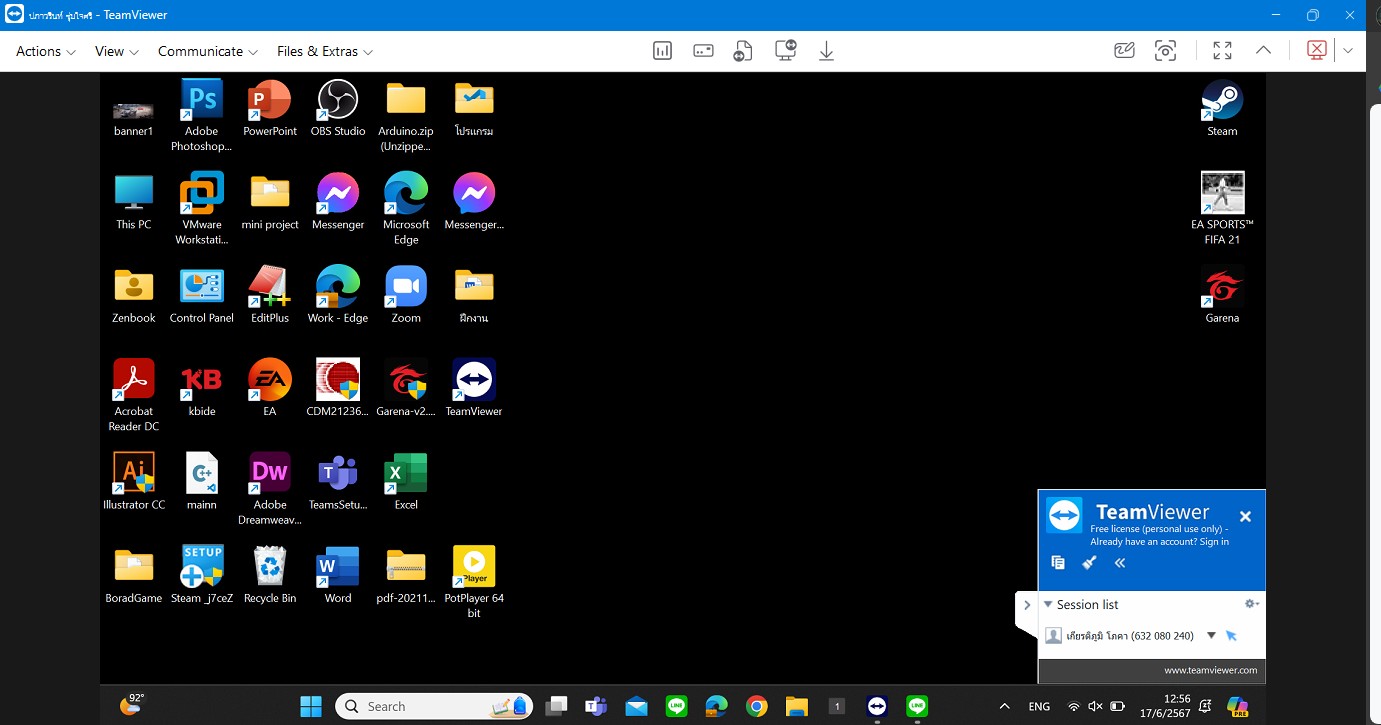Image resolution: width=1381 pixels, height=725 pixels.
Task: Select the PowerPoint desktop shortcut
Action: tap(270, 109)
